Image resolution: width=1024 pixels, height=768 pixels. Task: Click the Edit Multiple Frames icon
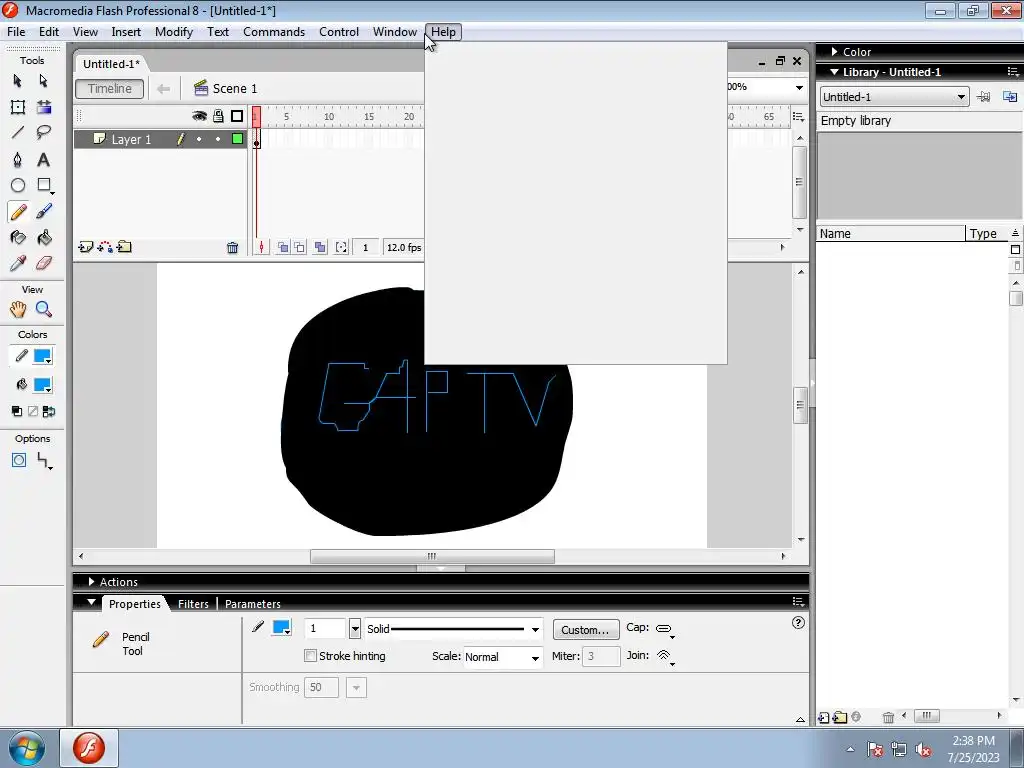[x=320, y=248]
